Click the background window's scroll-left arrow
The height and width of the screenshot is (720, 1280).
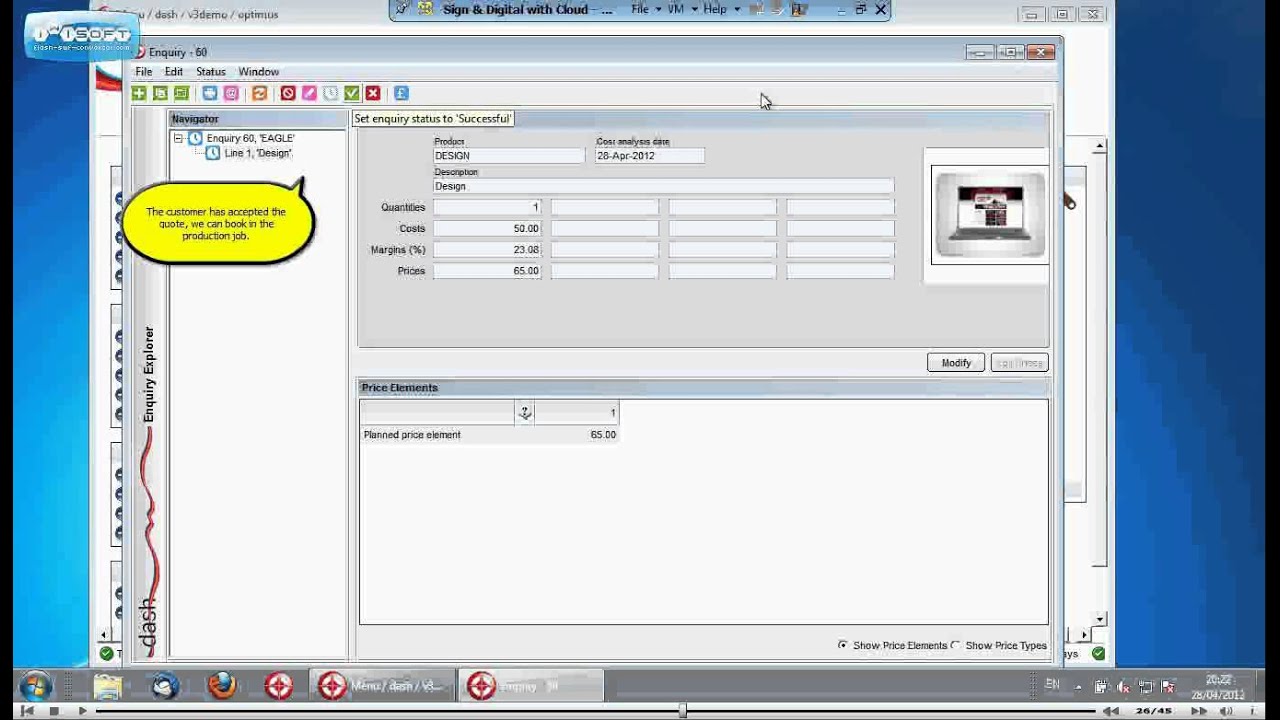103,635
